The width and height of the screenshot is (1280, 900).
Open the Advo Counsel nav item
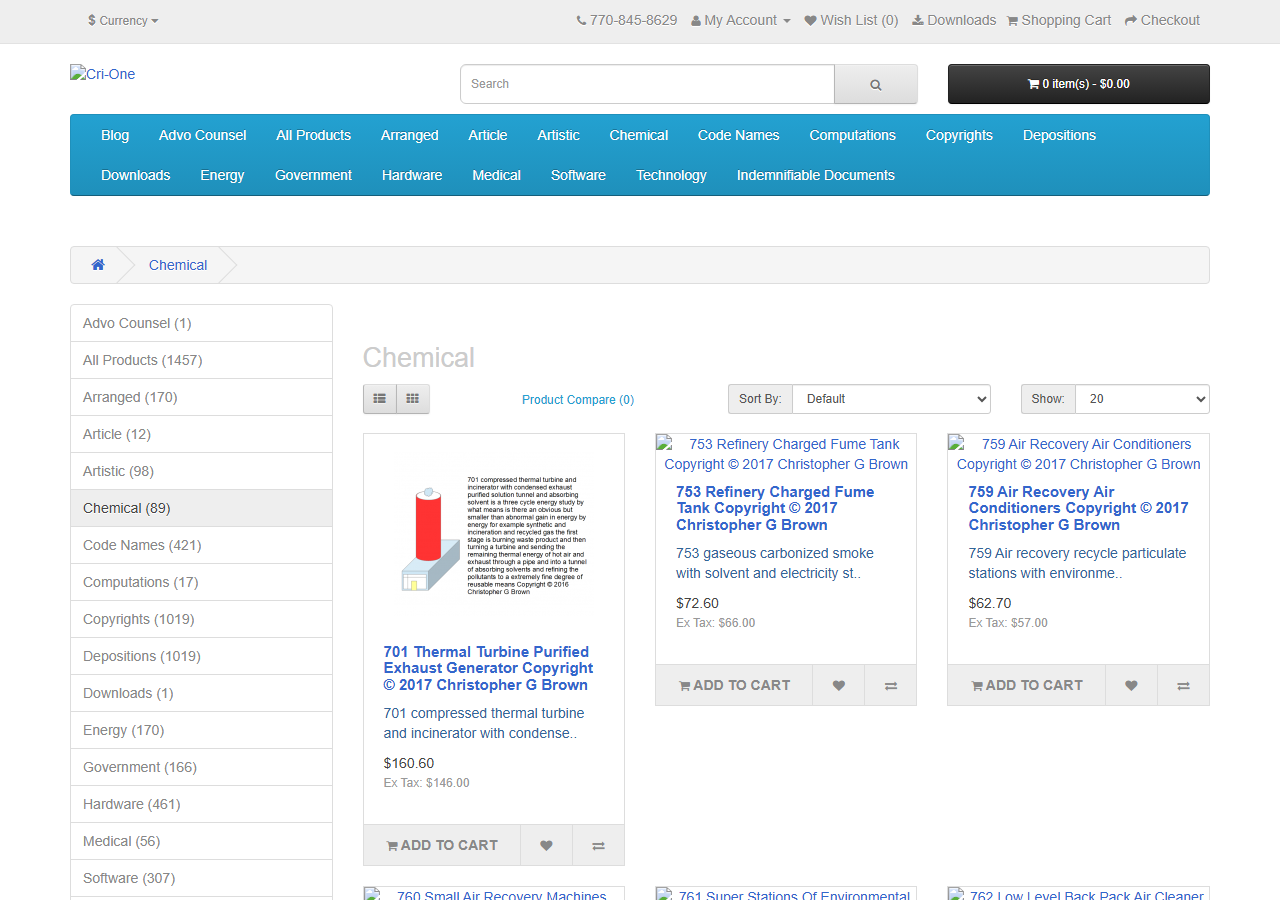202,135
